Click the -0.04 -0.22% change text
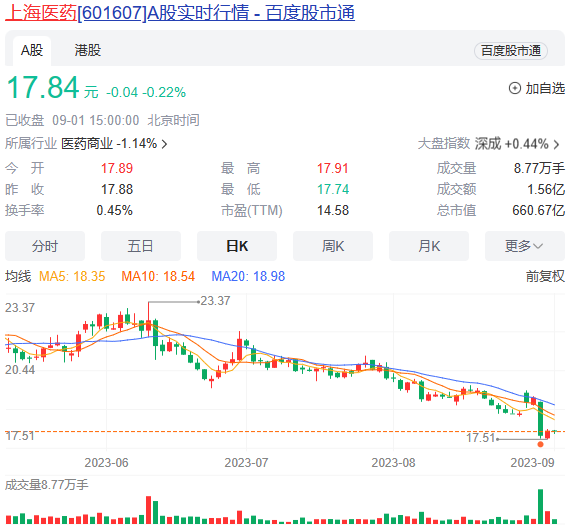Viewport: 571px width, 530px height. (146, 93)
